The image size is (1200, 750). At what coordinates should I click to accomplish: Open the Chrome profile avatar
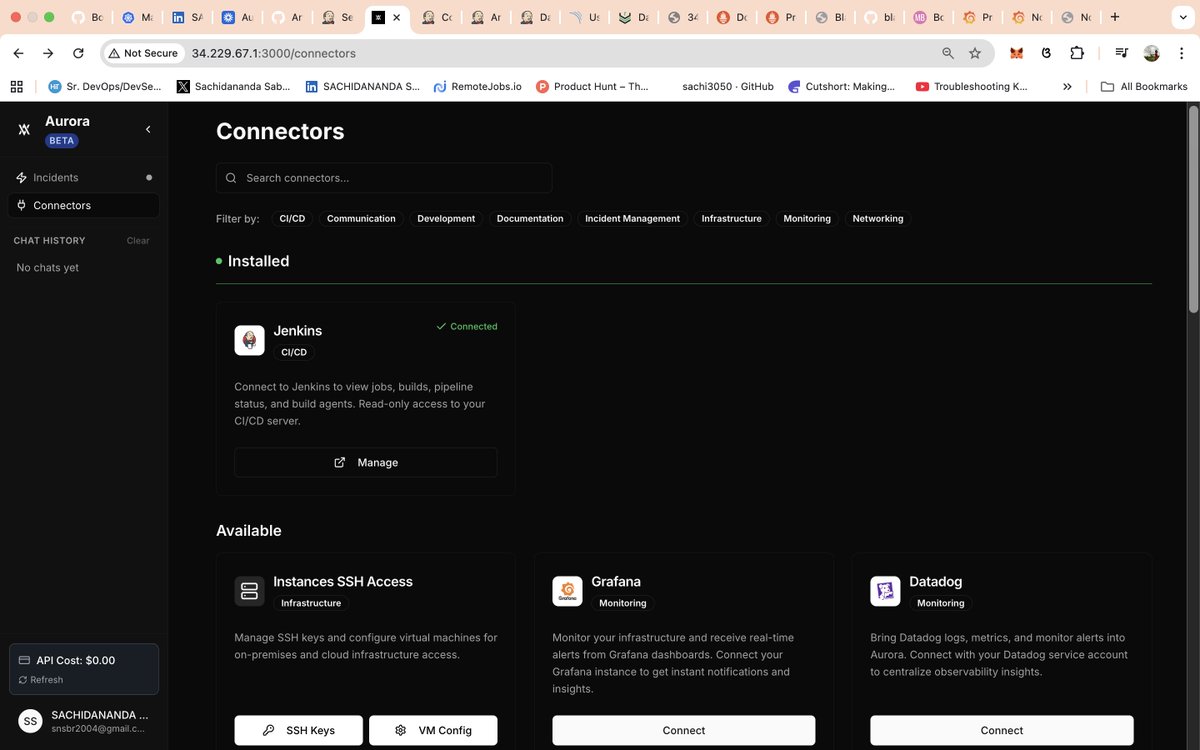(1152, 53)
